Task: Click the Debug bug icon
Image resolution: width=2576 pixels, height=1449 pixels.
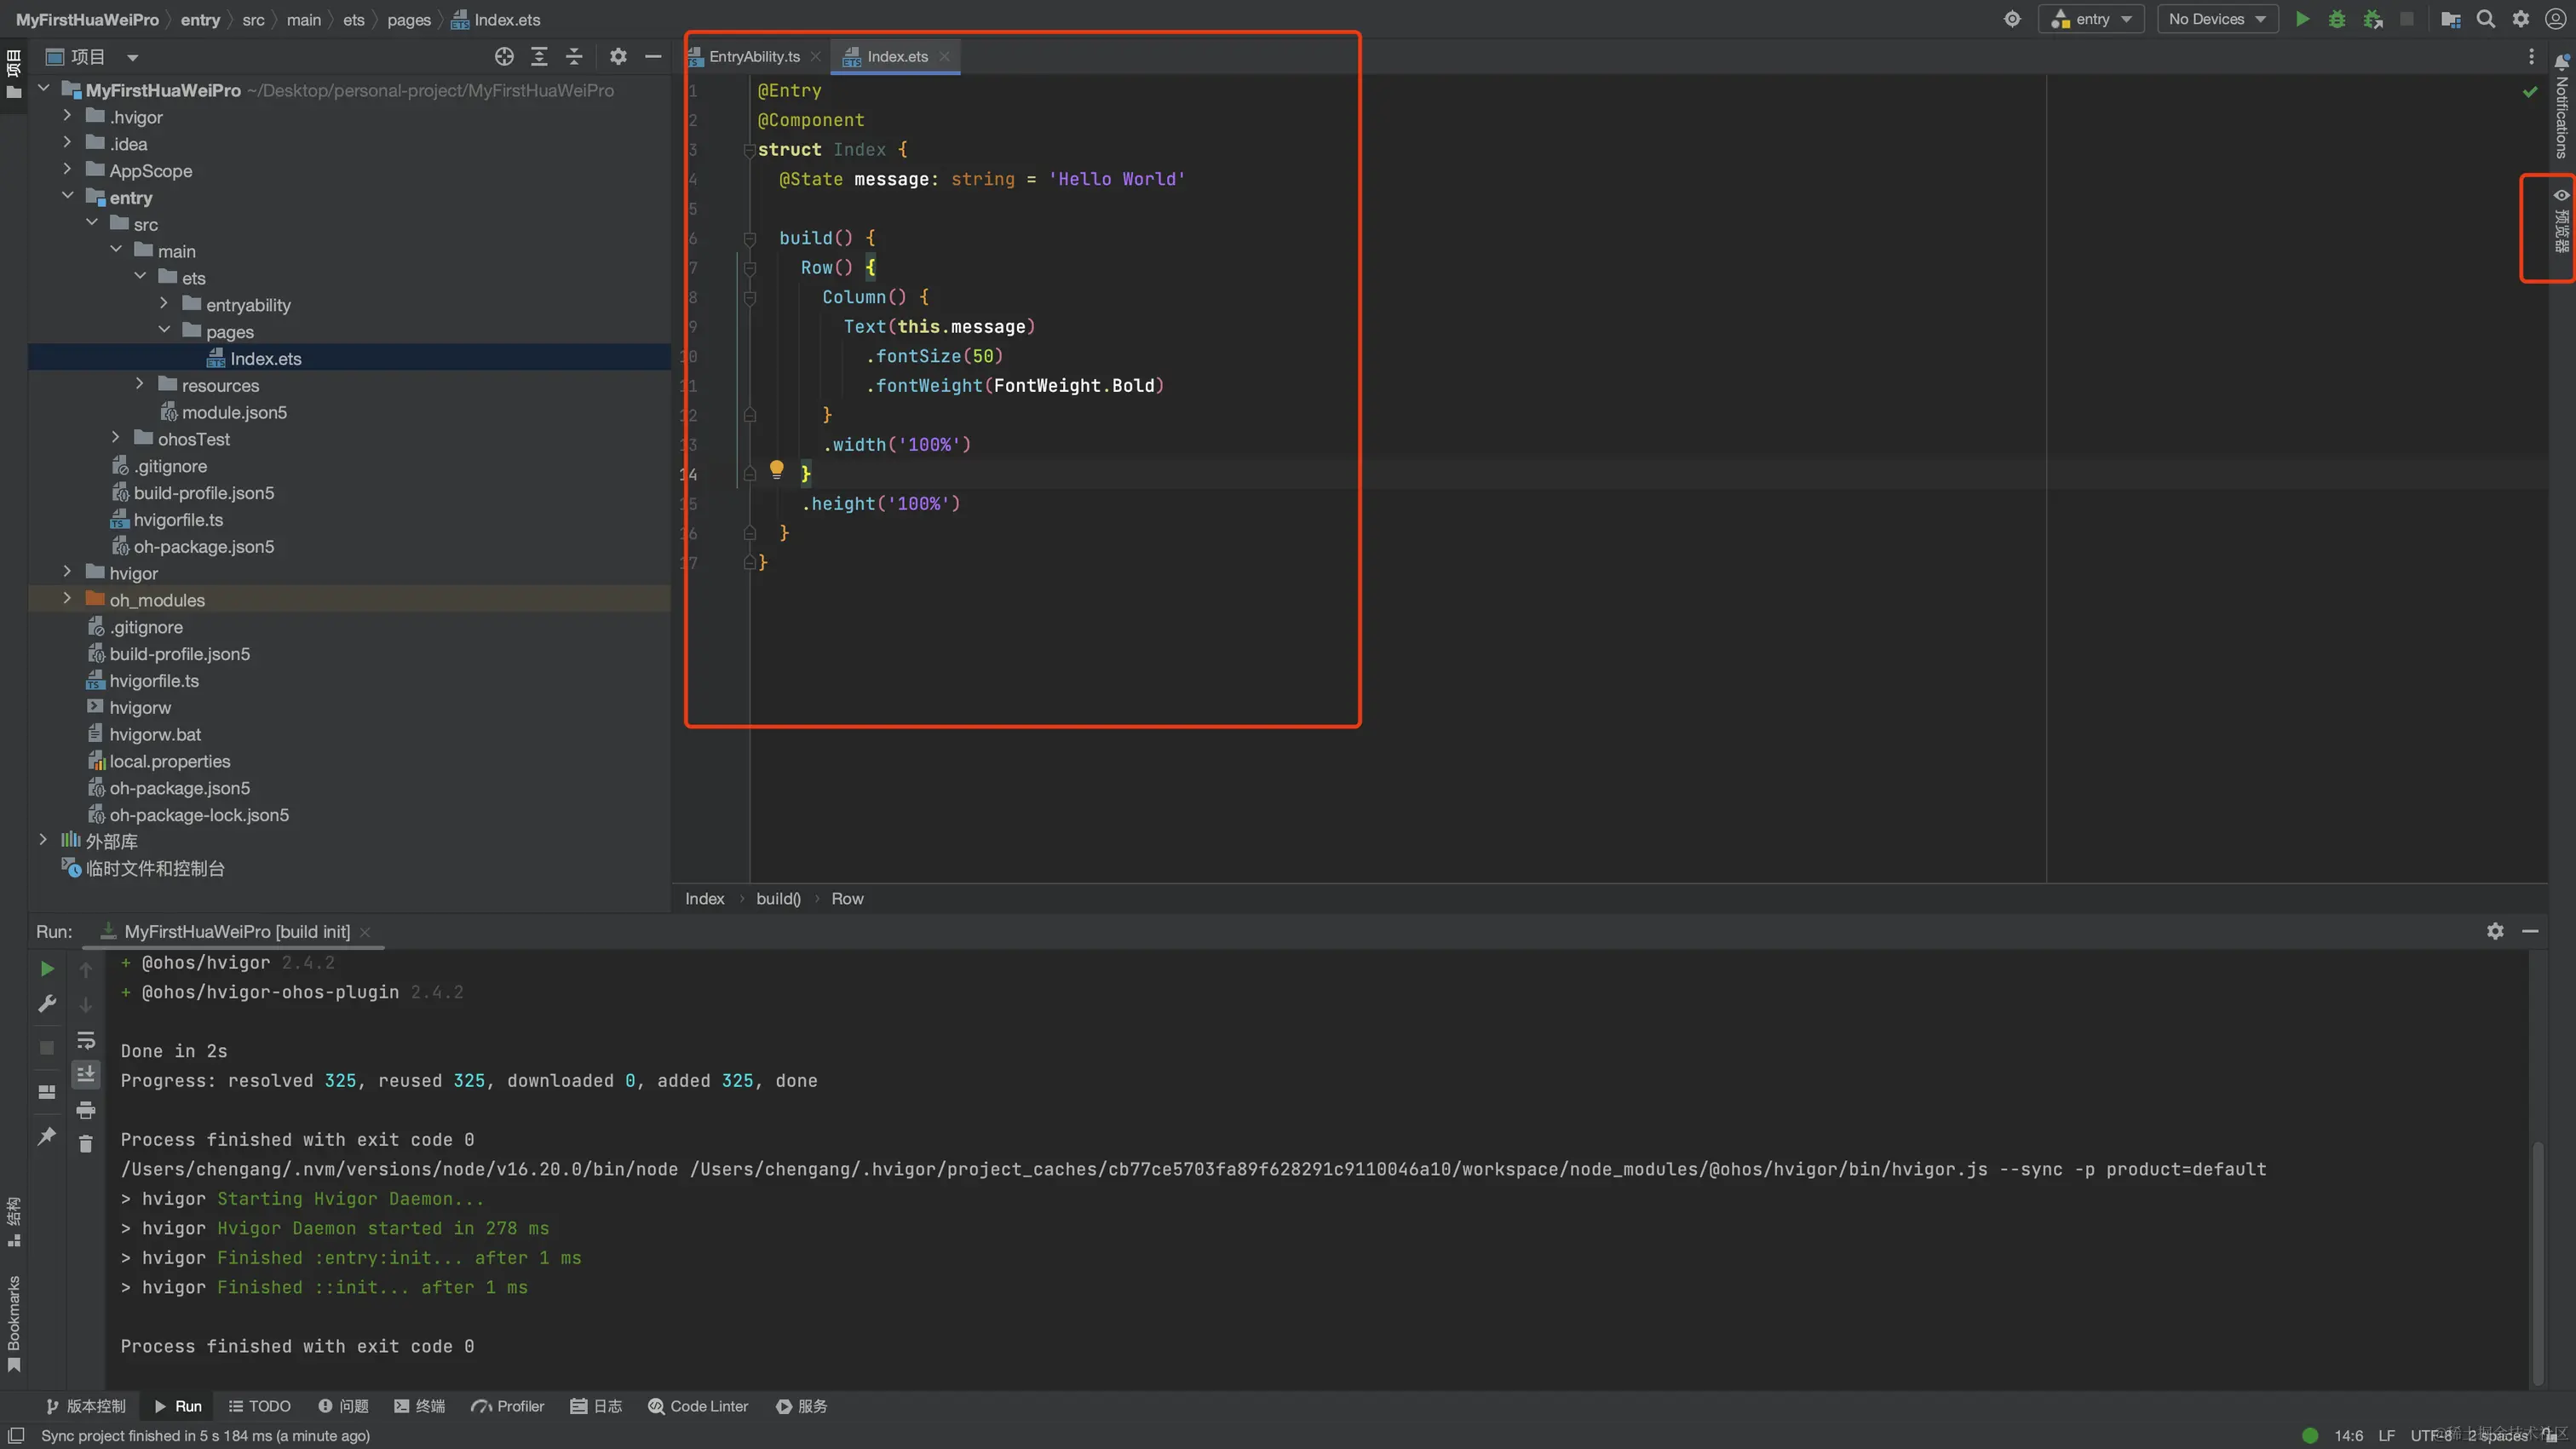Action: (2337, 19)
